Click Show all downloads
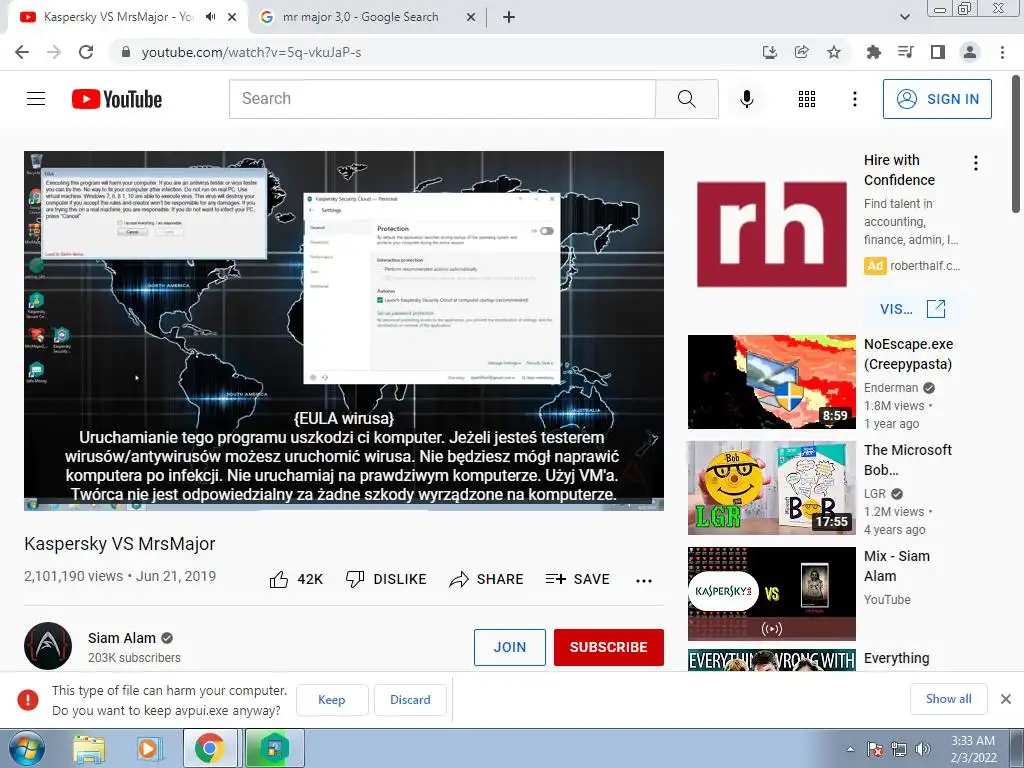Viewport: 1024px width, 768px height. pos(948,699)
